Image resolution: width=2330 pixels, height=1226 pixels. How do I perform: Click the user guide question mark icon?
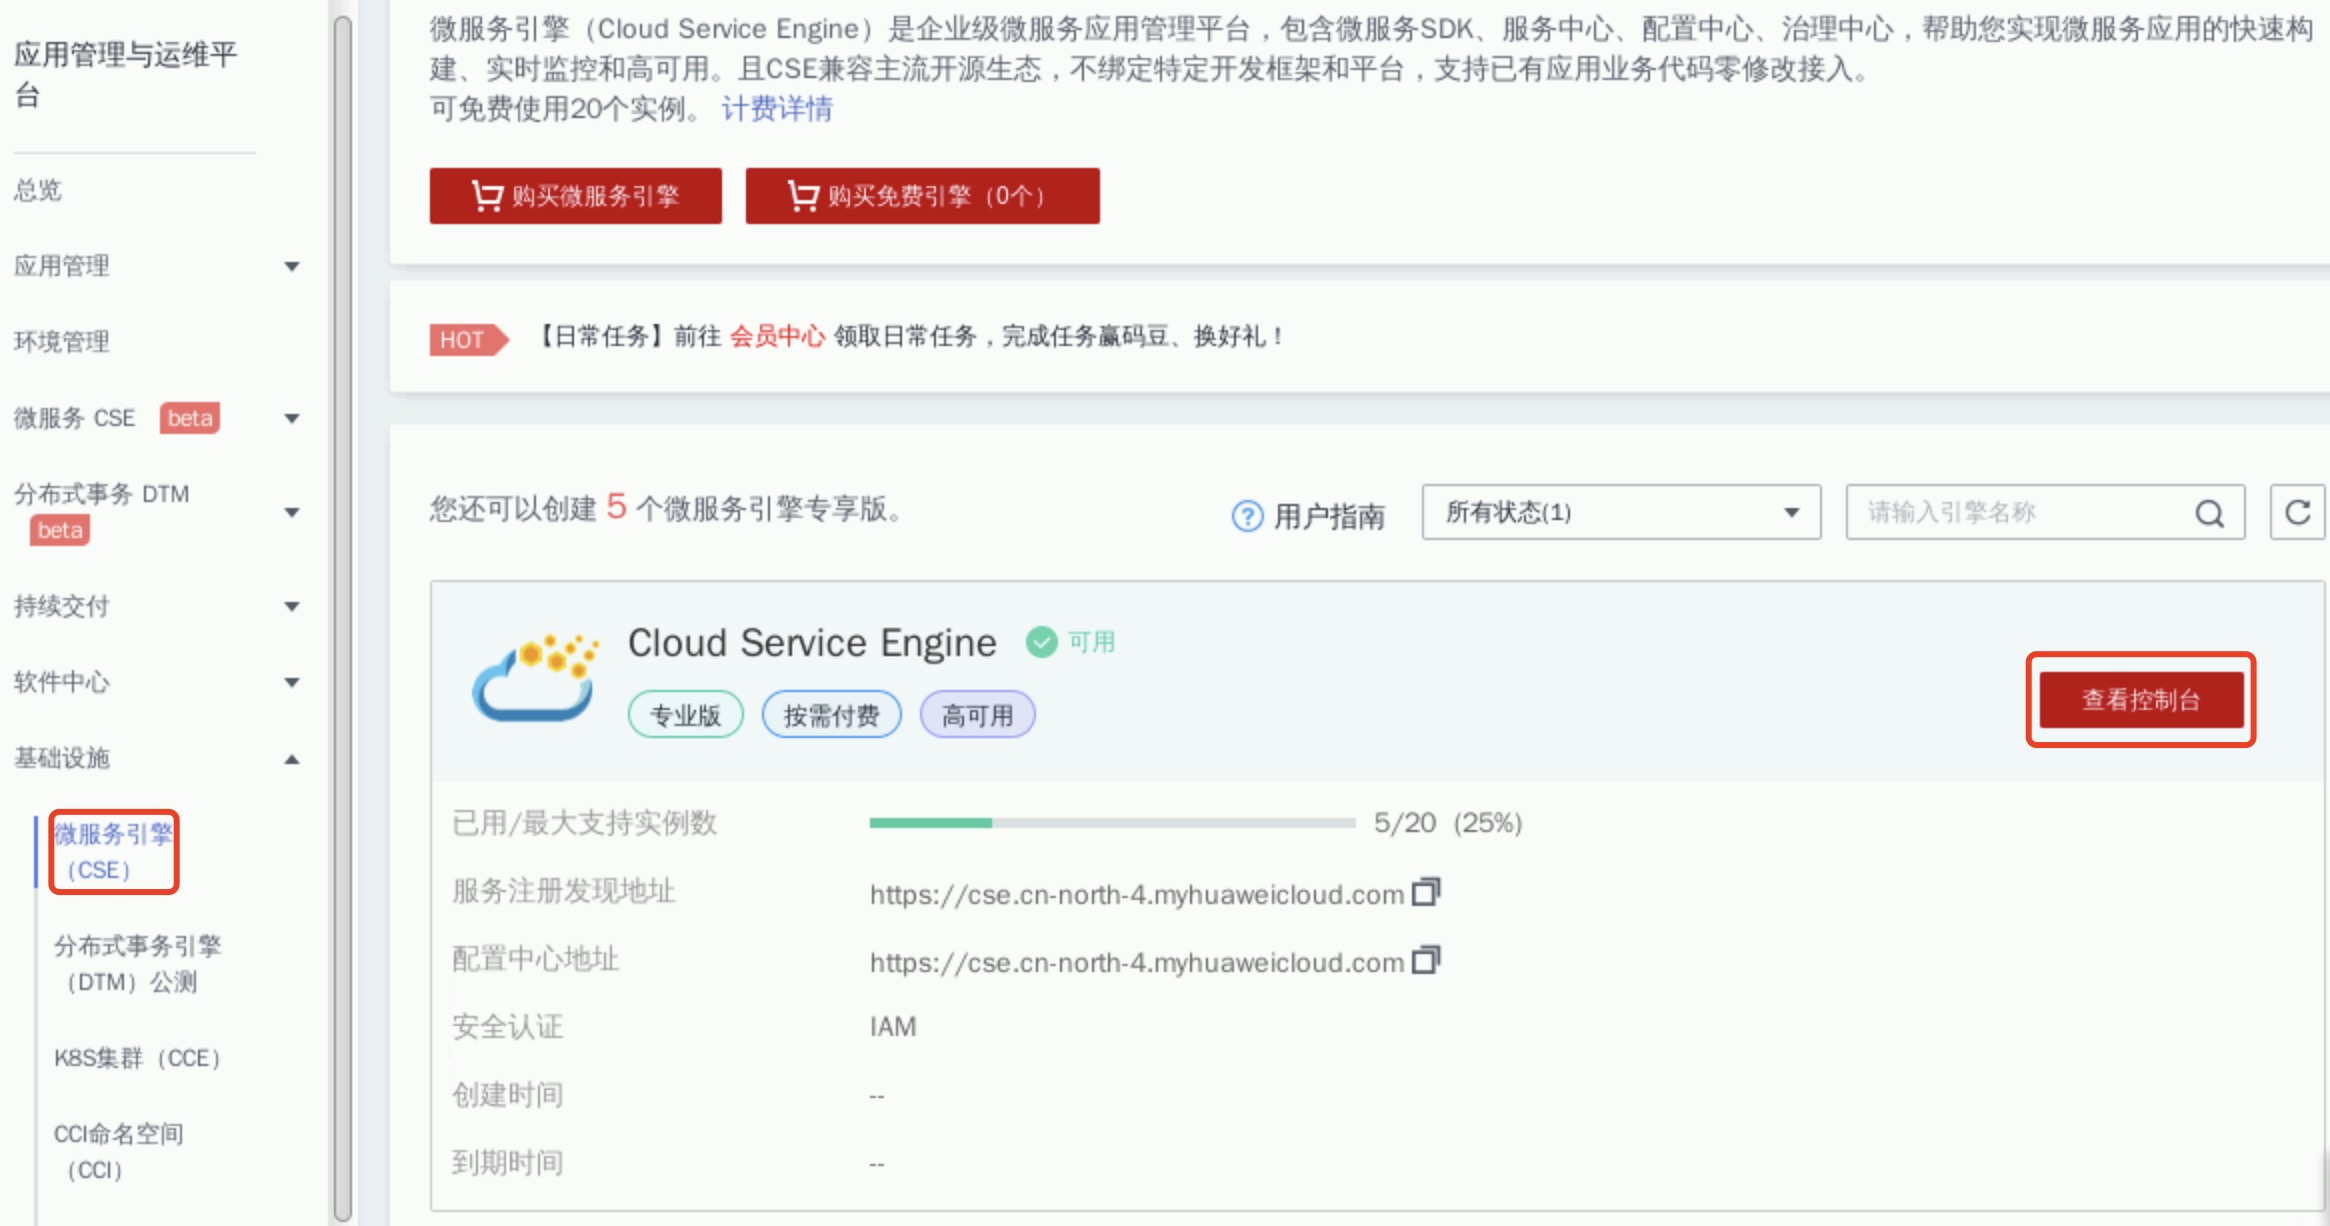coord(1247,516)
